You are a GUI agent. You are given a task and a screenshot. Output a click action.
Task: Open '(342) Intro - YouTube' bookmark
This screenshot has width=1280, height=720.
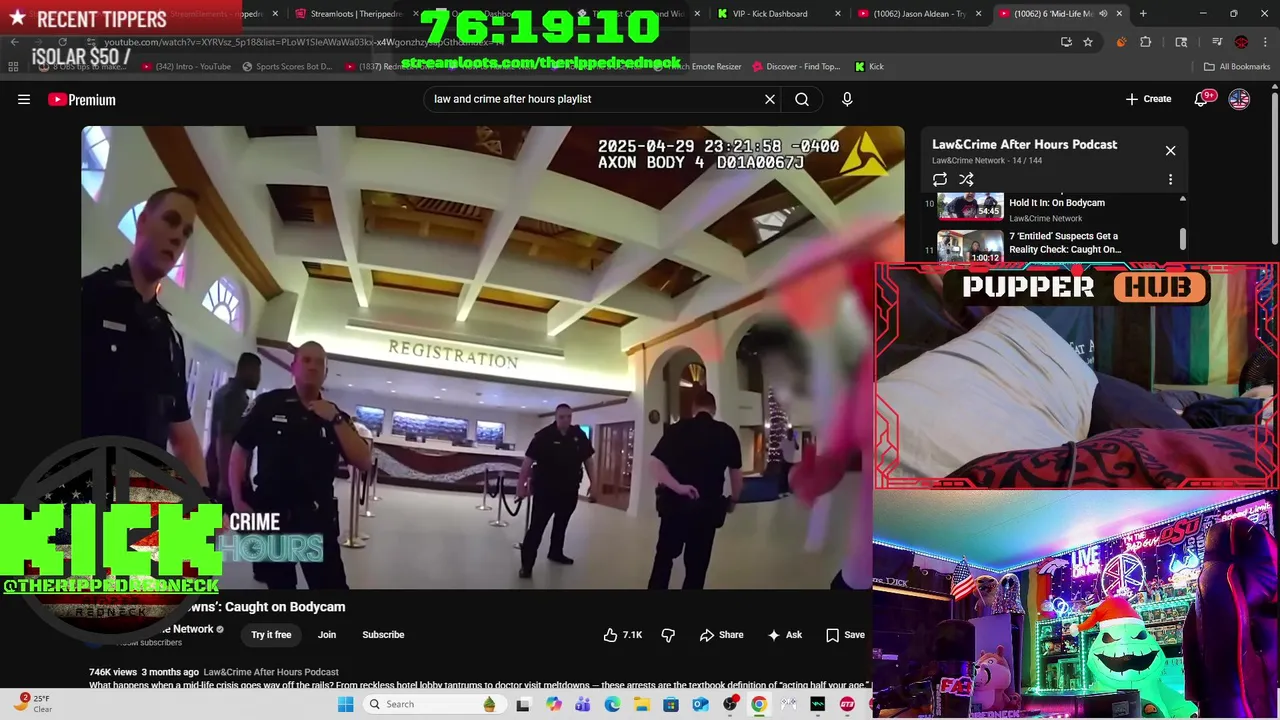187,67
